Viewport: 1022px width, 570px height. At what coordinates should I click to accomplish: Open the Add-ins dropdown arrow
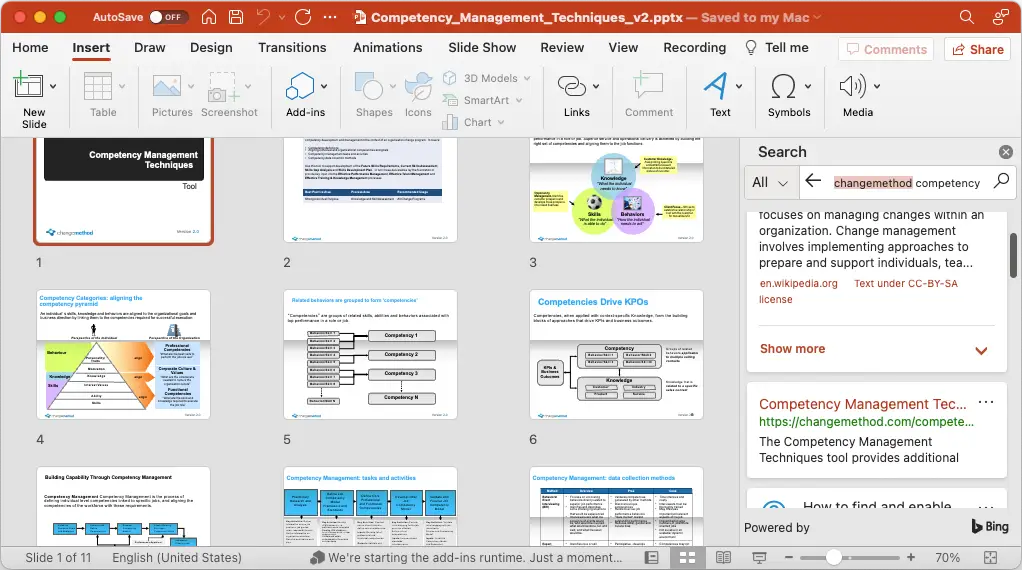tap(324, 86)
